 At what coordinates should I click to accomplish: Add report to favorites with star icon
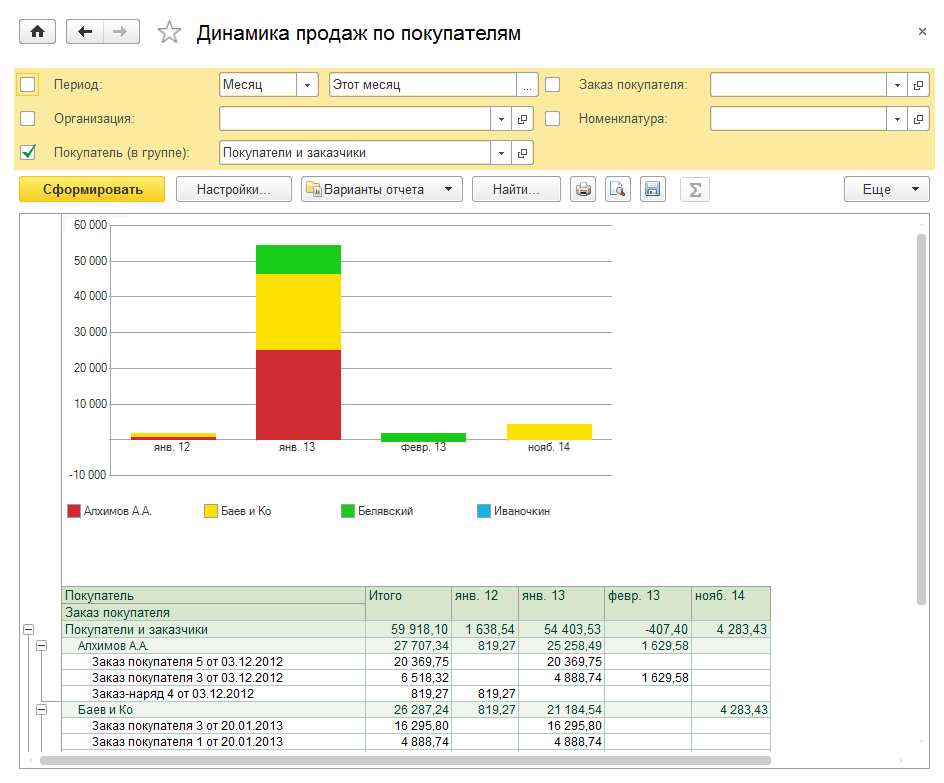click(x=170, y=33)
